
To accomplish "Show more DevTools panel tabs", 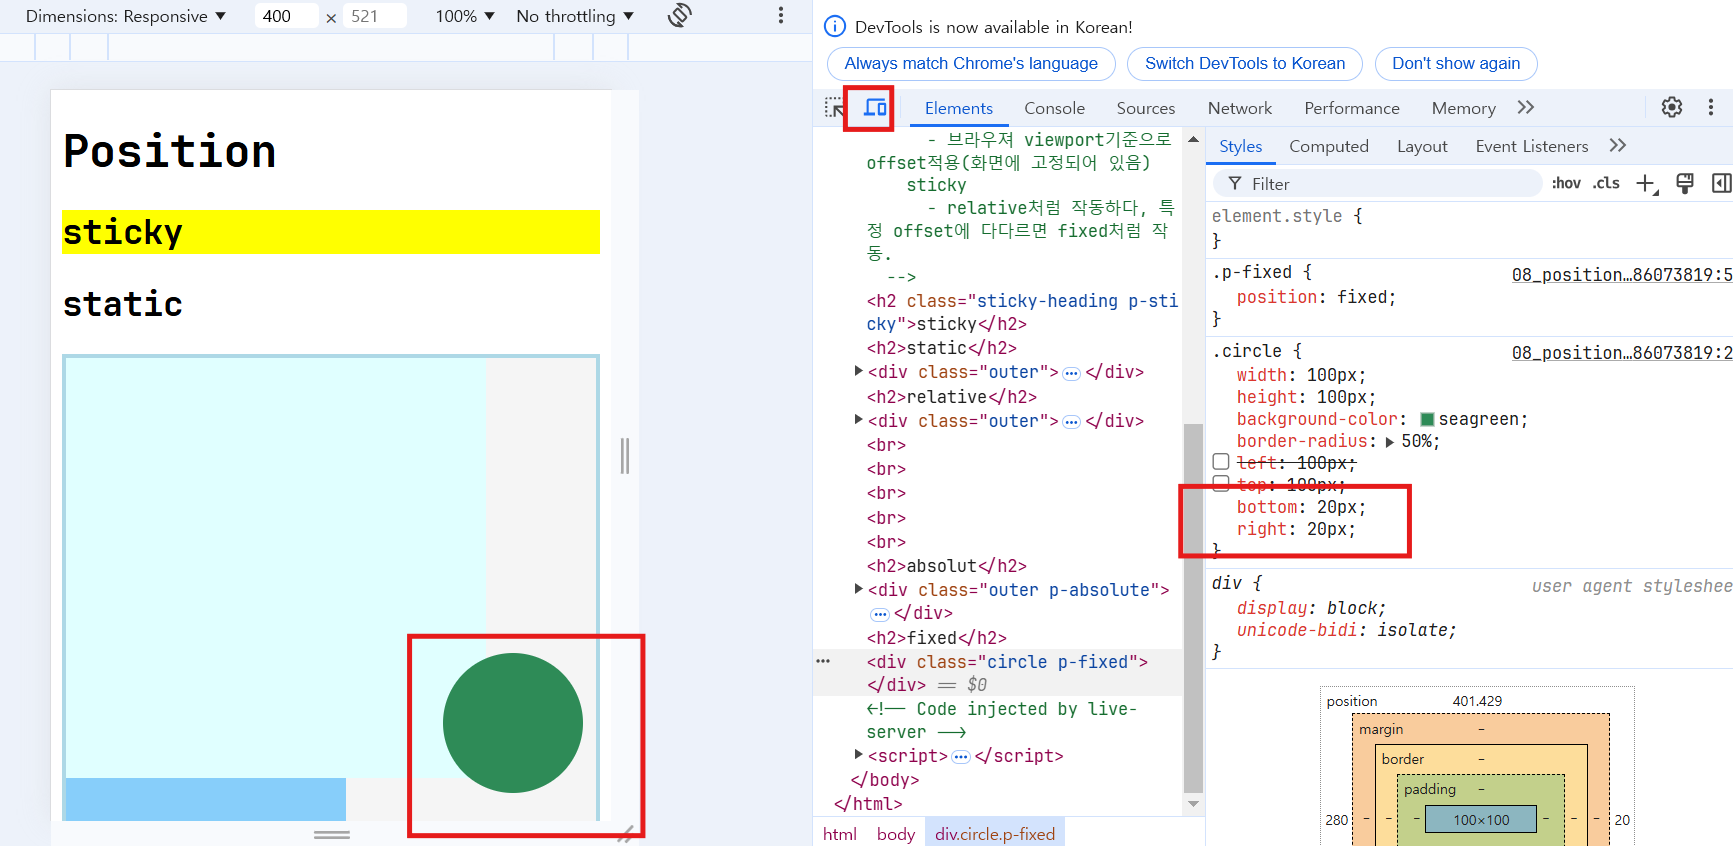I will [x=1525, y=108].
